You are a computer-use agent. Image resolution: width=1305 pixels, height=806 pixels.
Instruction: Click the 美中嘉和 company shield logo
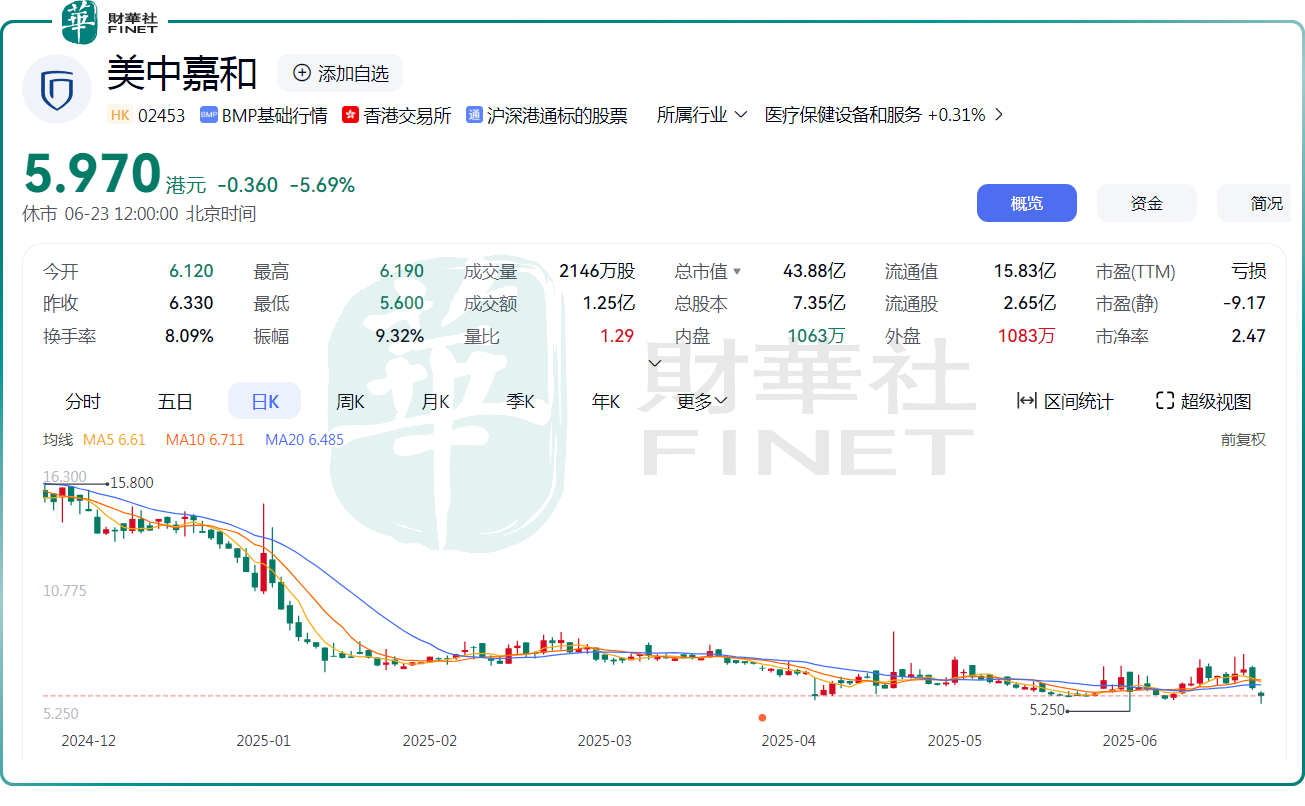57,90
